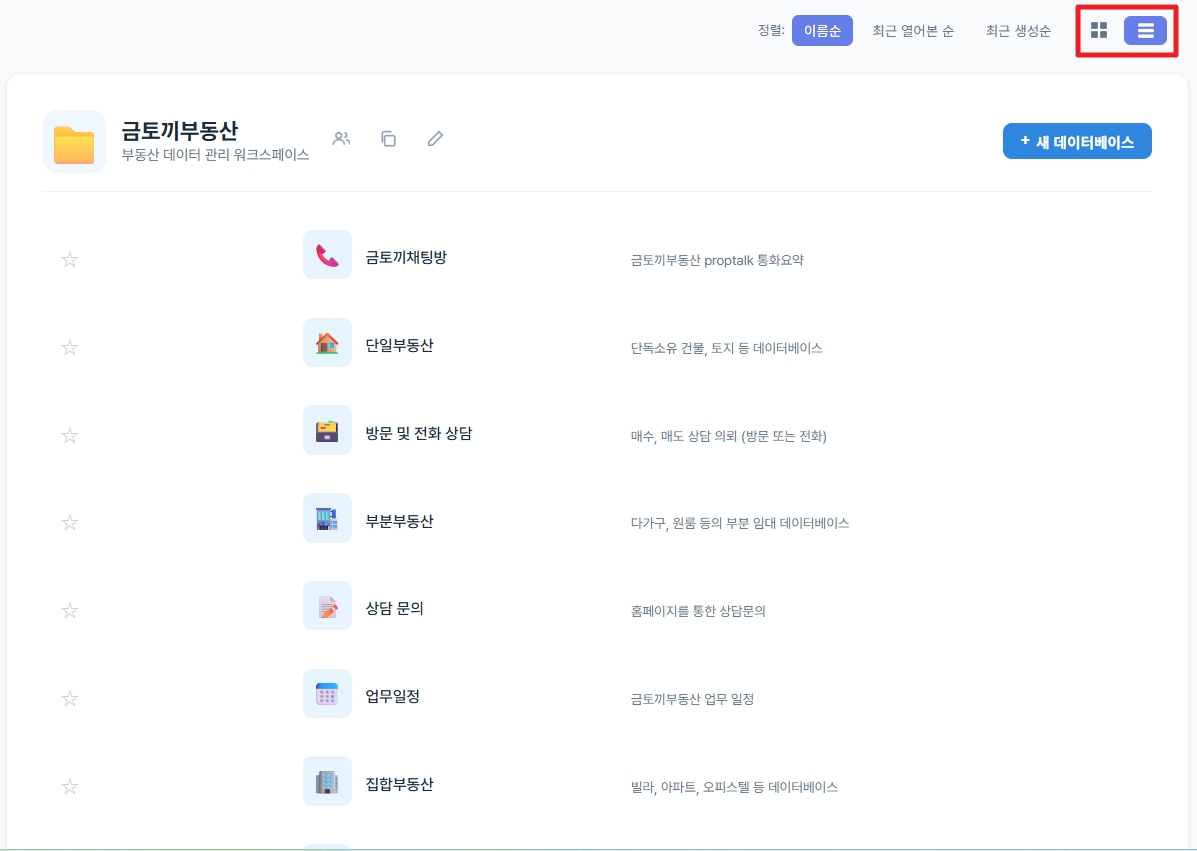Click description 빌라, 아파트, 오피스텔 등 데이터베이스
1197x851 pixels.
pos(734,787)
